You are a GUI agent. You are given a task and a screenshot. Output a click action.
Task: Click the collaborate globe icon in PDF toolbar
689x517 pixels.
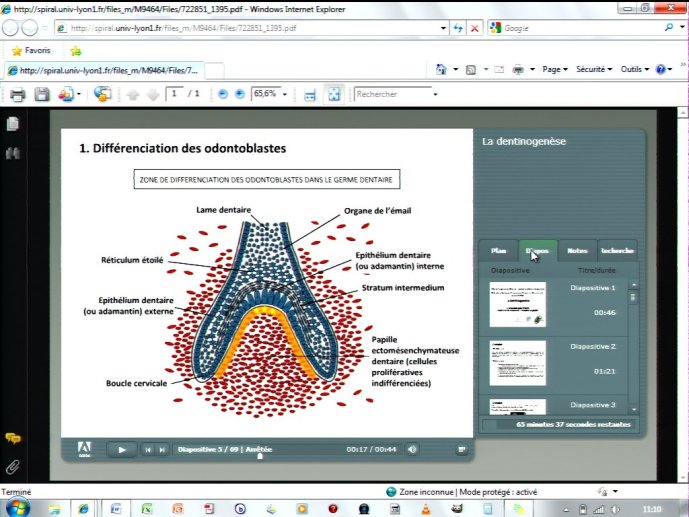(102, 94)
